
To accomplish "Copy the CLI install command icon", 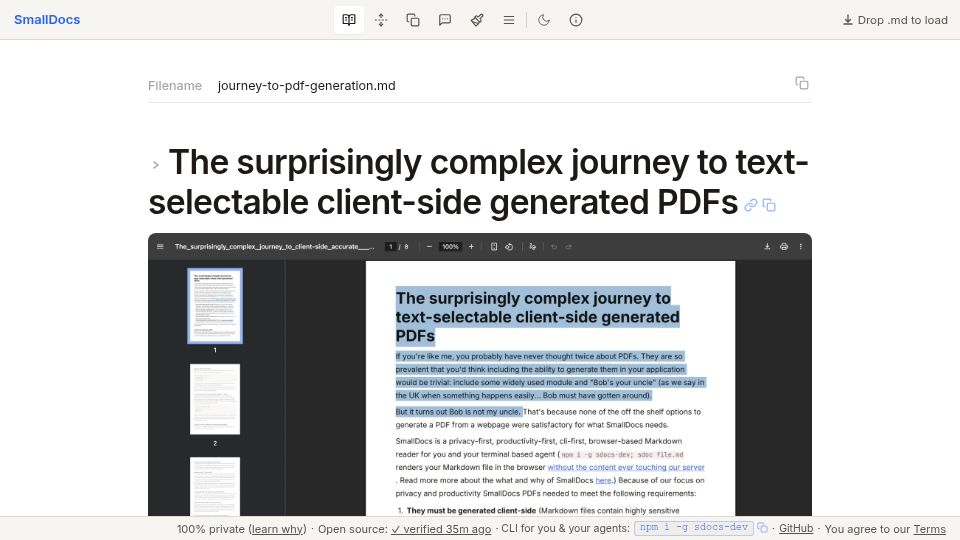I will 762,528.
